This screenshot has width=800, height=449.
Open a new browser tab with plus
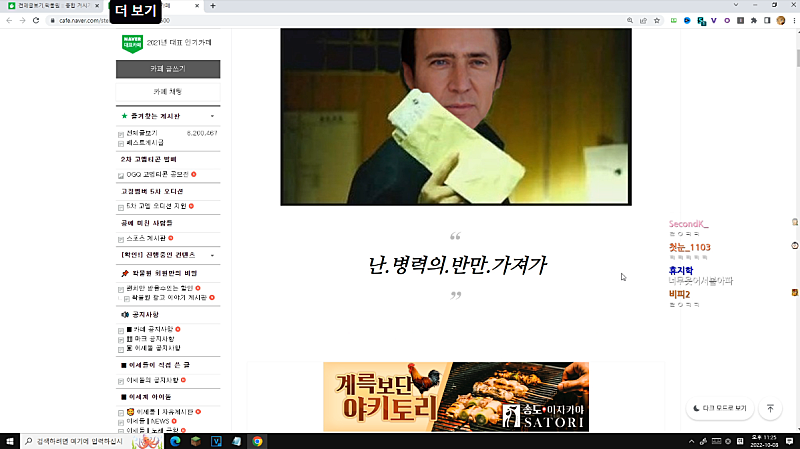pyautogui.click(x=213, y=6)
